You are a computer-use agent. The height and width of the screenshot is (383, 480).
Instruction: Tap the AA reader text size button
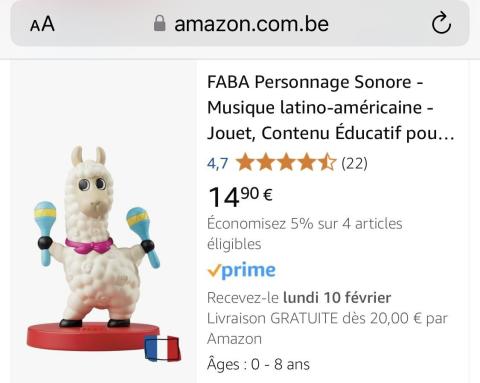point(42,24)
